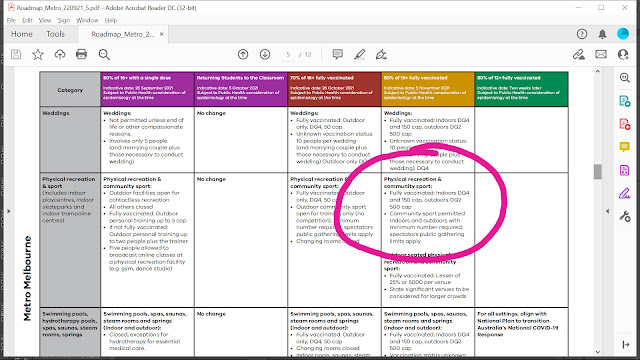Open the find text magnifier
The width and height of the screenshot is (640, 360).
click(104, 55)
